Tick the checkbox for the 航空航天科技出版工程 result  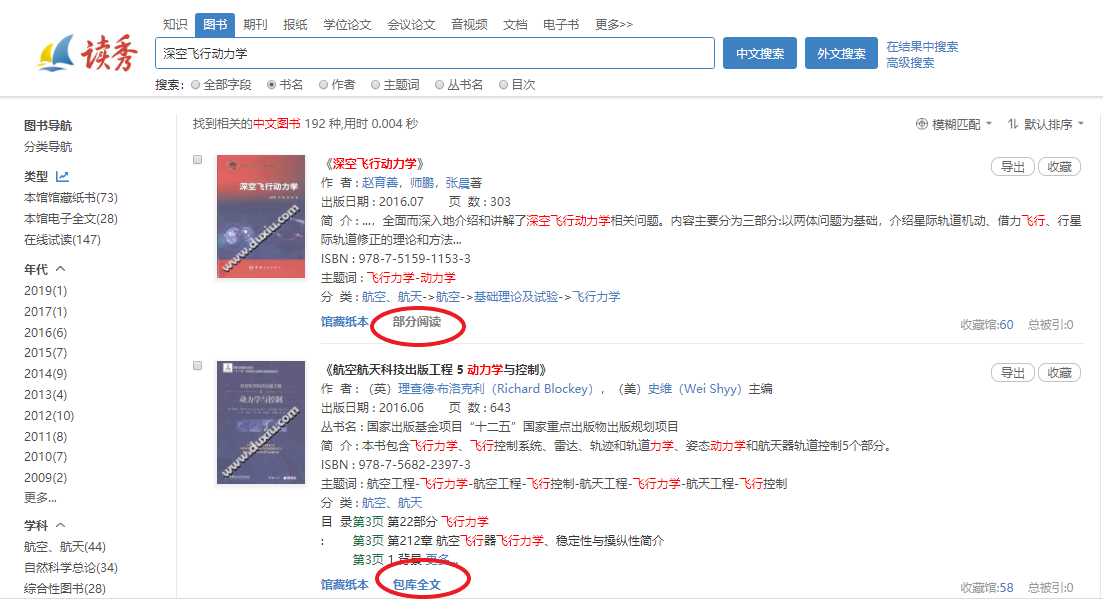197,366
